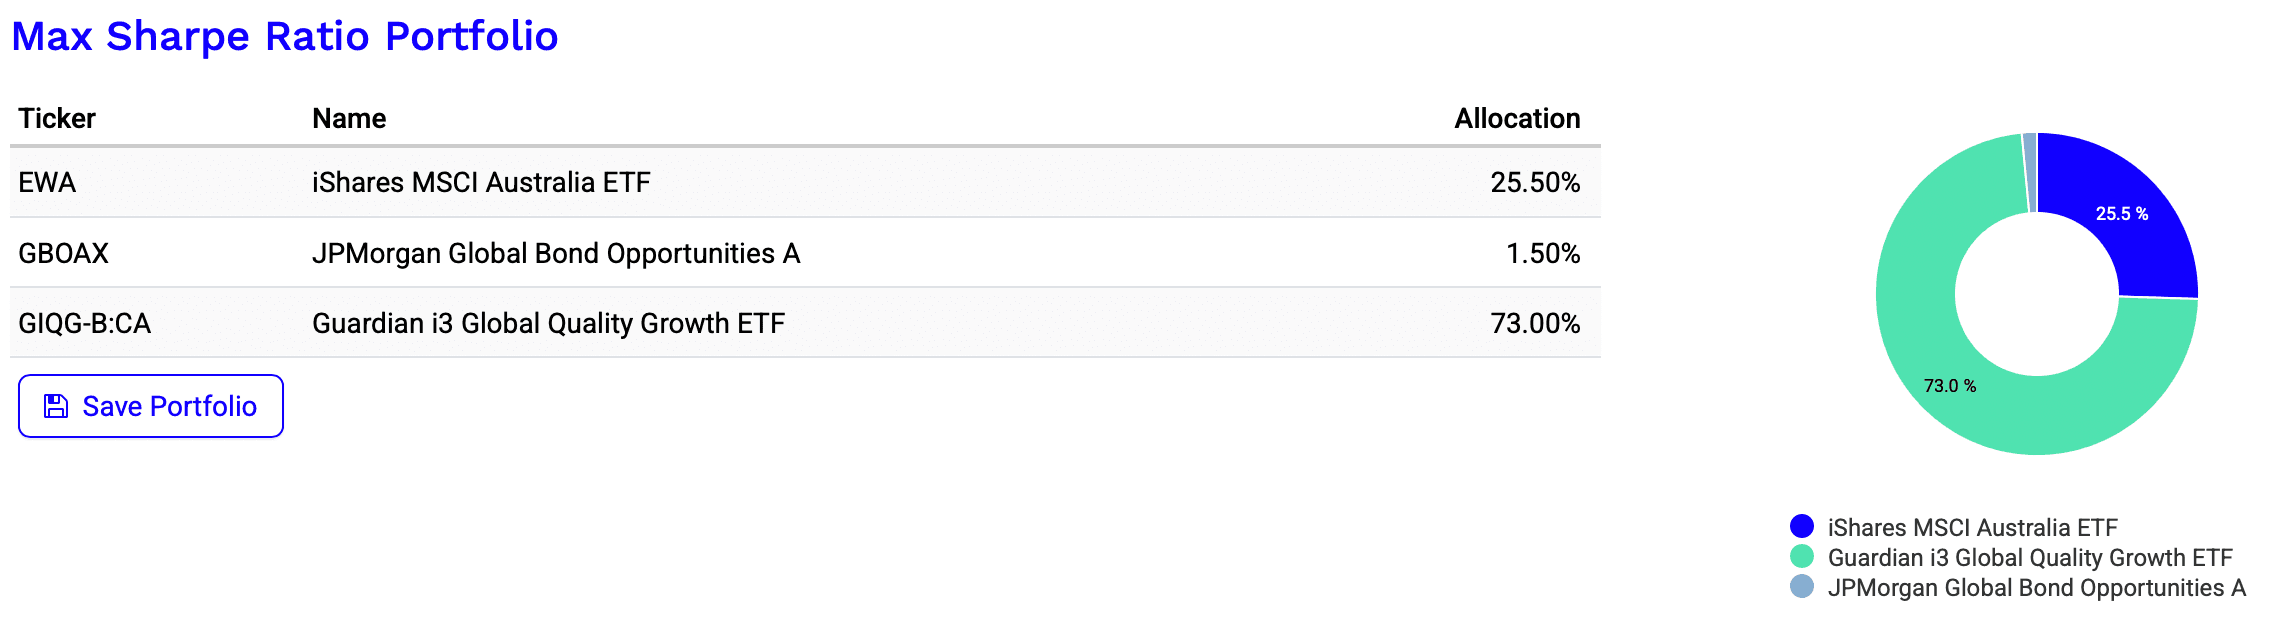Viewport: 2270px width, 628px height.
Task: Select the thin gray-blue donut slice
Action: click(2029, 172)
